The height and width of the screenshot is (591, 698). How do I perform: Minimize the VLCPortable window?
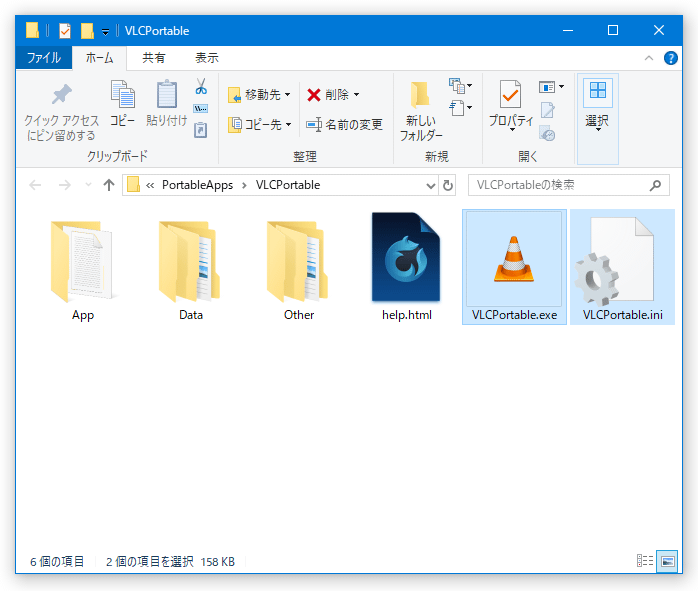point(568,30)
